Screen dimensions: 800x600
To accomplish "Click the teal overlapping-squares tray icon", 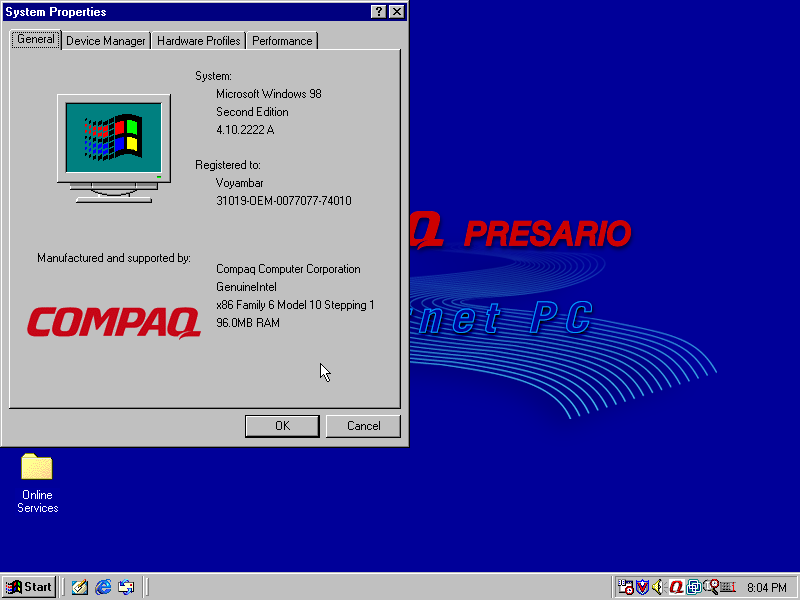I will pyautogui.click(x=693, y=587).
